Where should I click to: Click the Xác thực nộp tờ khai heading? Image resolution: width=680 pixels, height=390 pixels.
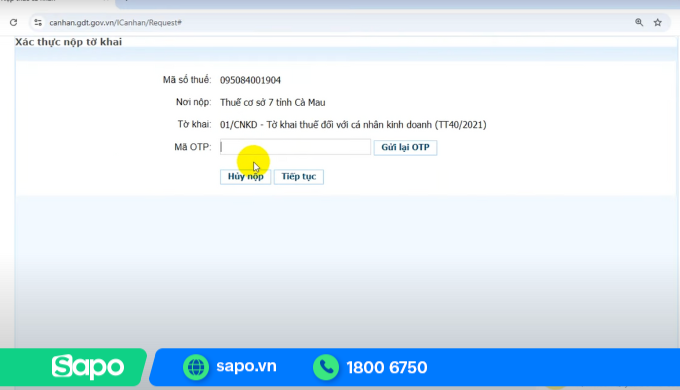coord(69,42)
